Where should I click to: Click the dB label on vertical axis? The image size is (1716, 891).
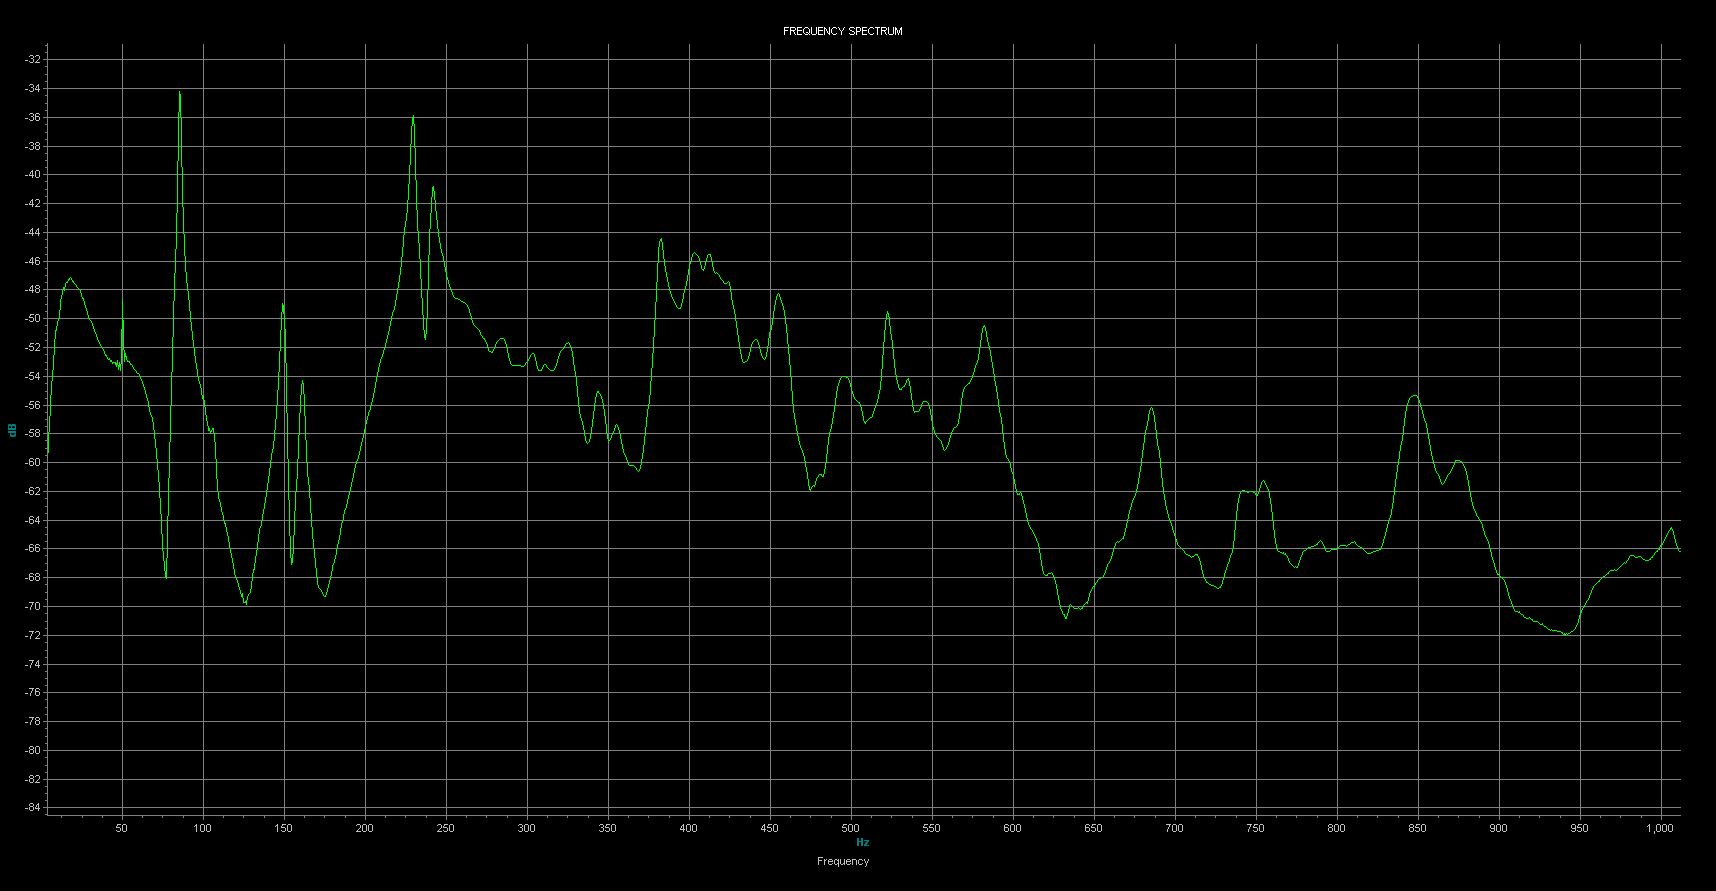pyautogui.click(x=12, y=430)
